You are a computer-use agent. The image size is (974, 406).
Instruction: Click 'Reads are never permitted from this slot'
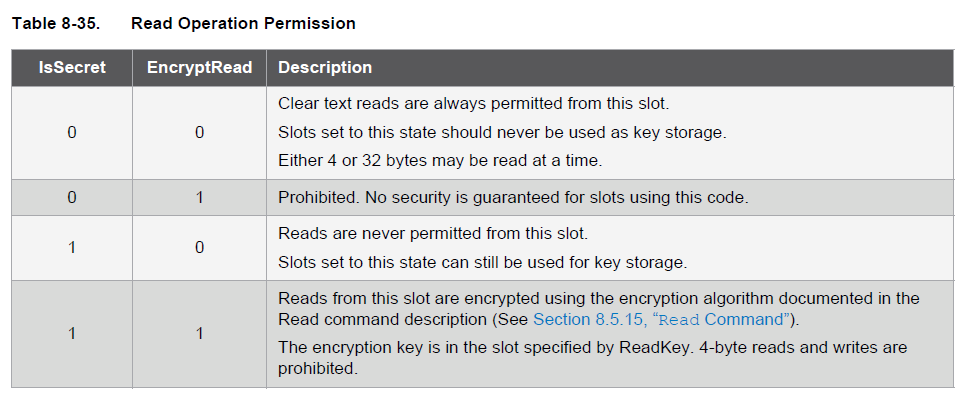click(433, 234)
